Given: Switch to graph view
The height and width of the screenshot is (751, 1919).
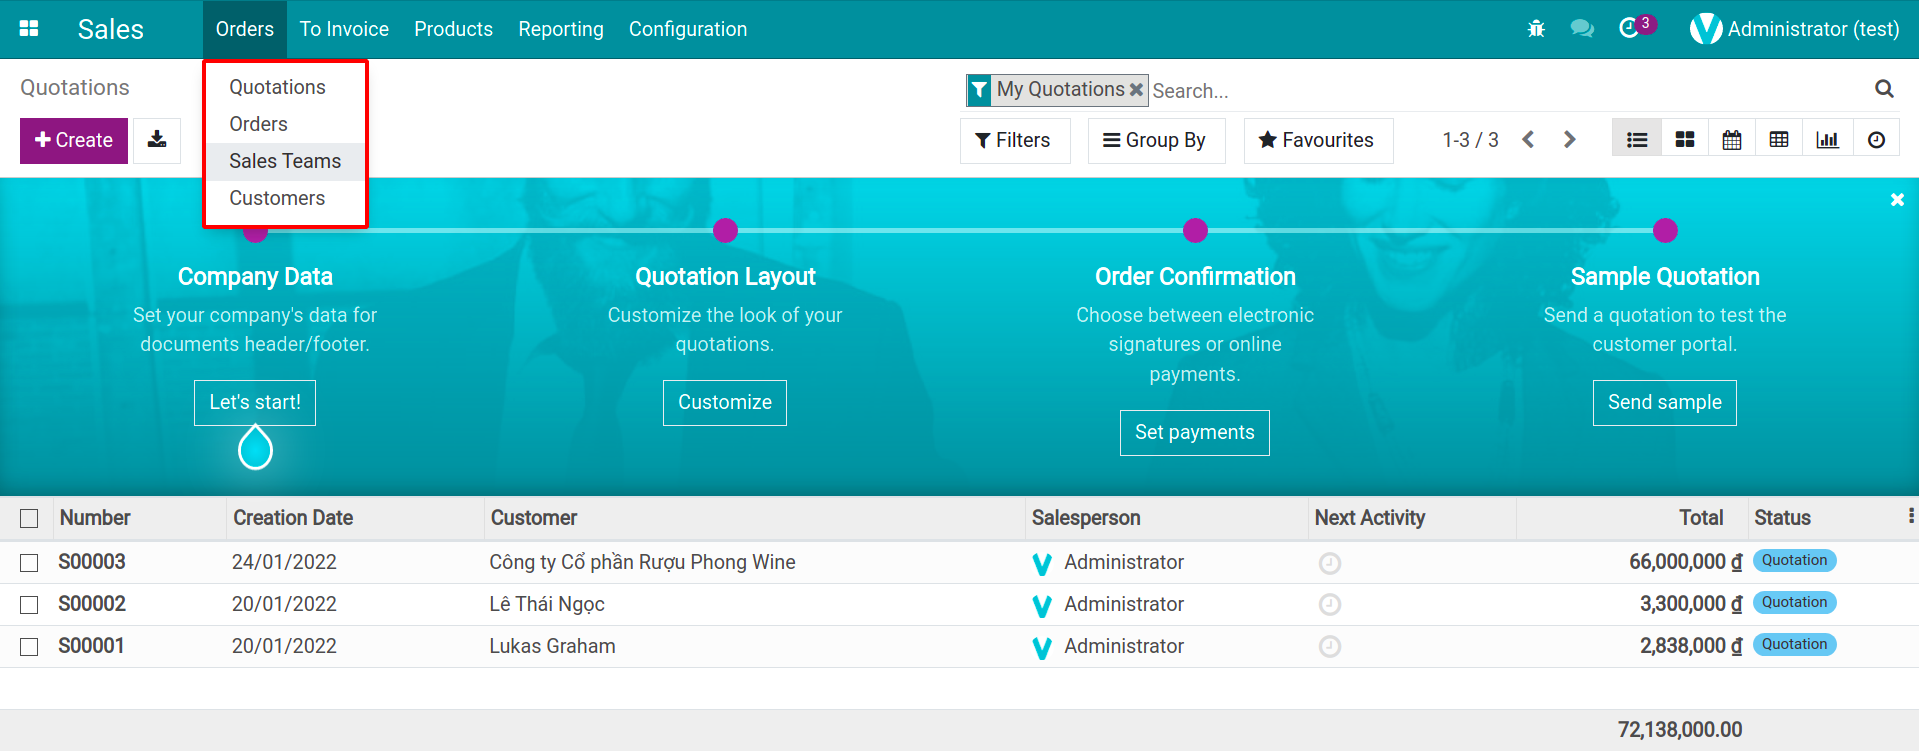Looking at the screenshot, I should (x=1827, y=140).
